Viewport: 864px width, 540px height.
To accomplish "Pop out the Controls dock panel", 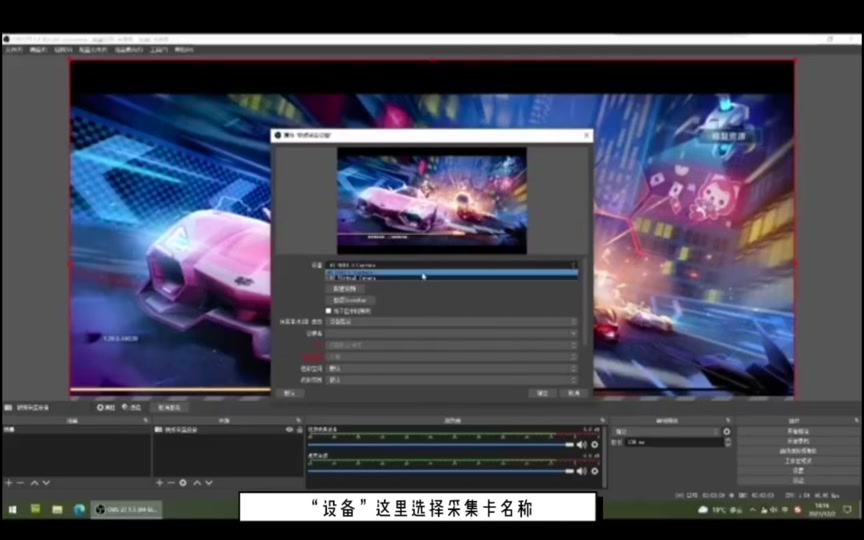I will [x=857, y=420].
